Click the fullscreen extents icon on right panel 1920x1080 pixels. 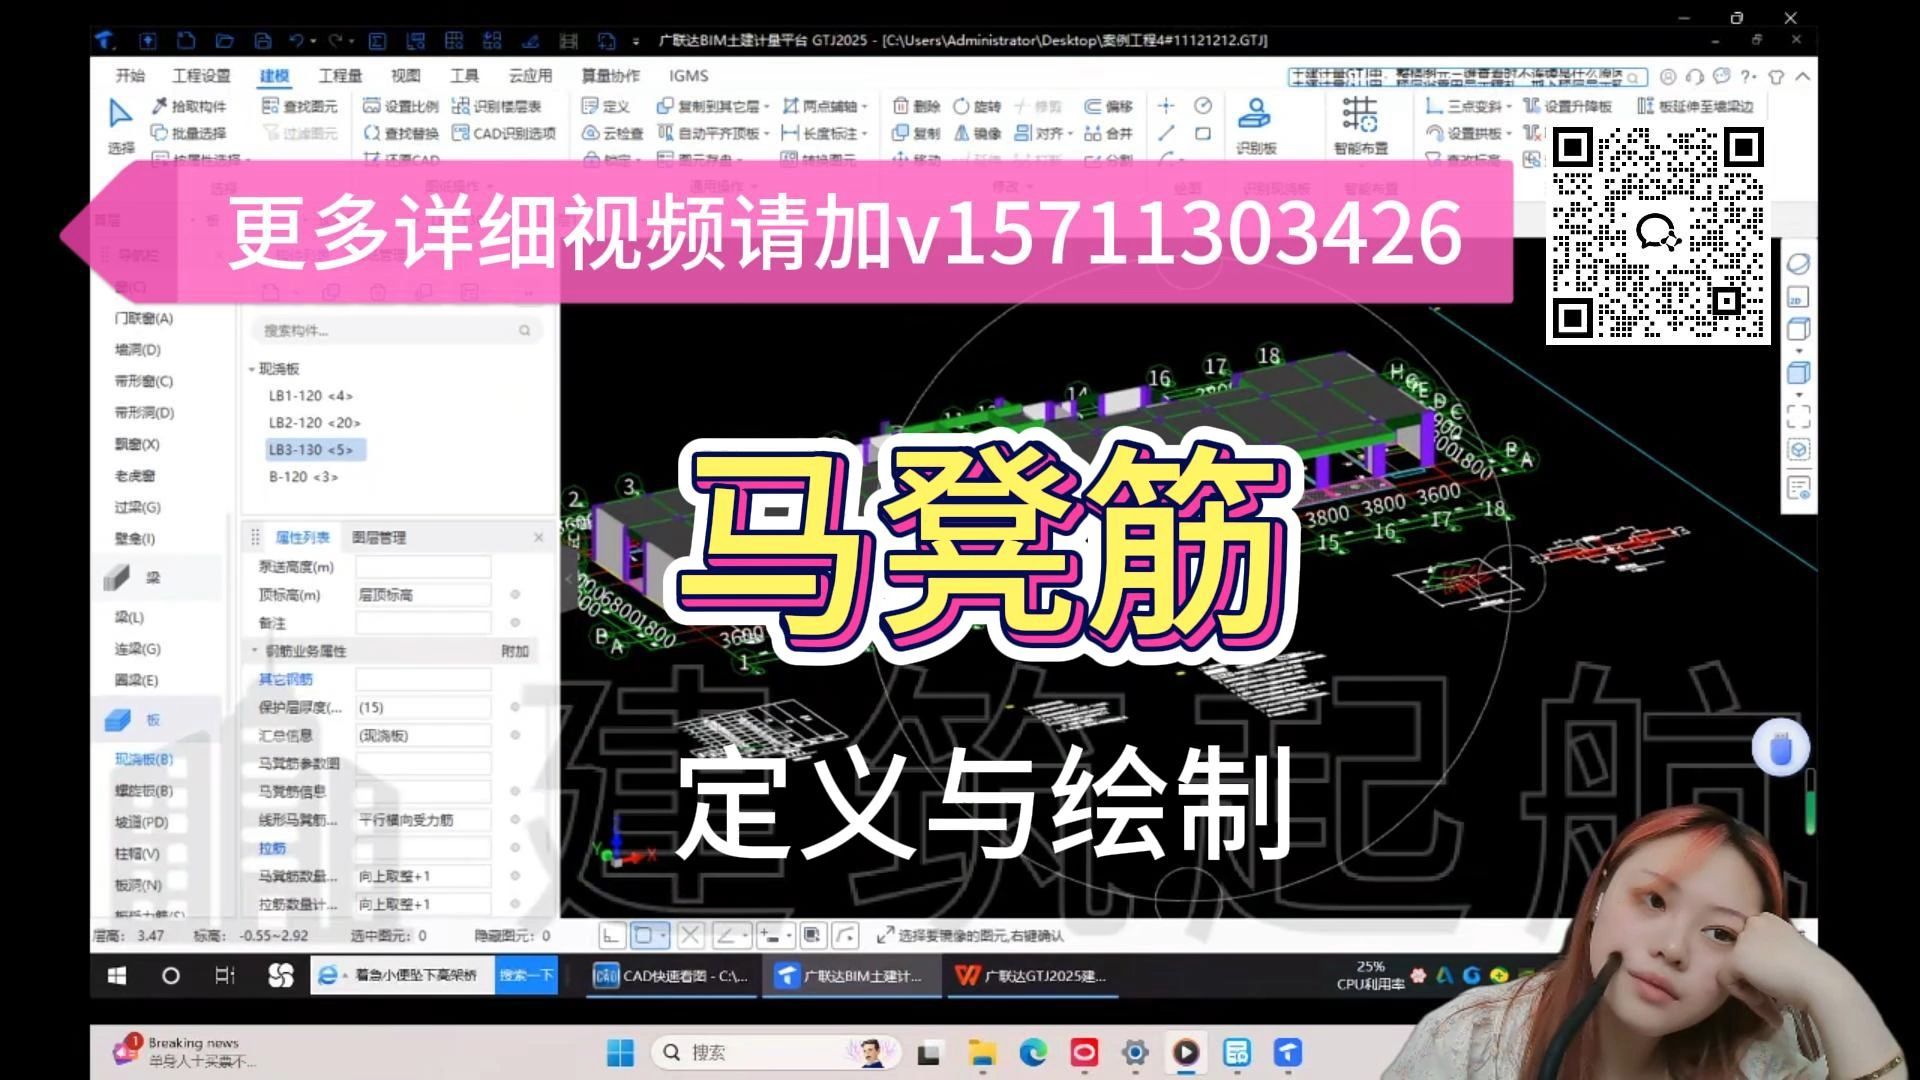(1797, 417)
